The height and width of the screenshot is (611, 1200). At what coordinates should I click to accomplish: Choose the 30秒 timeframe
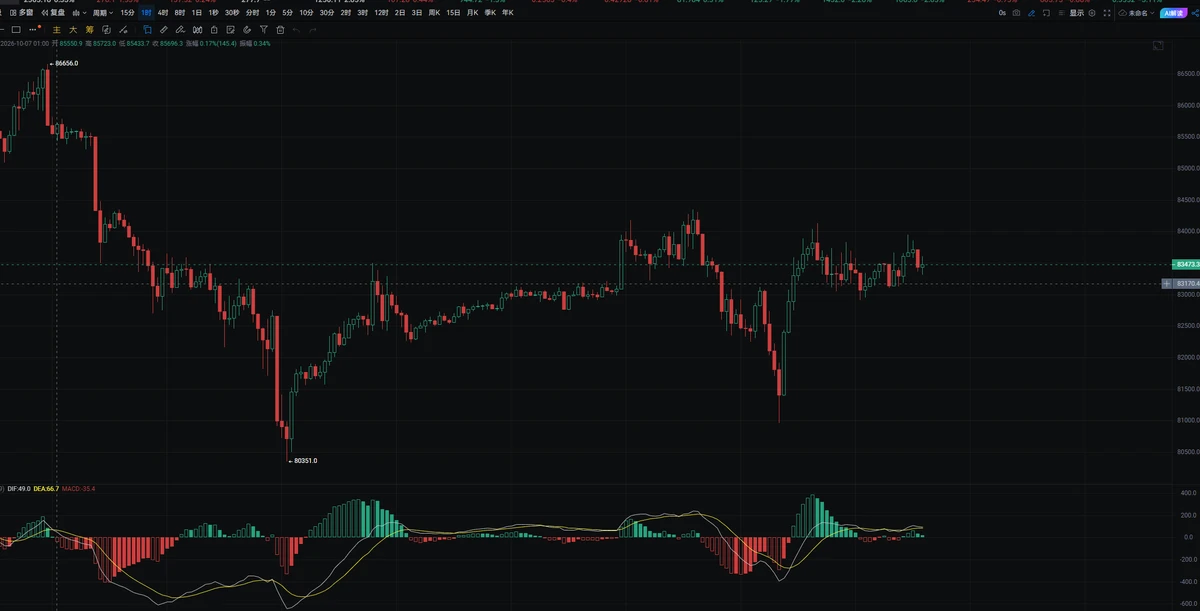[x=232, y=13]
